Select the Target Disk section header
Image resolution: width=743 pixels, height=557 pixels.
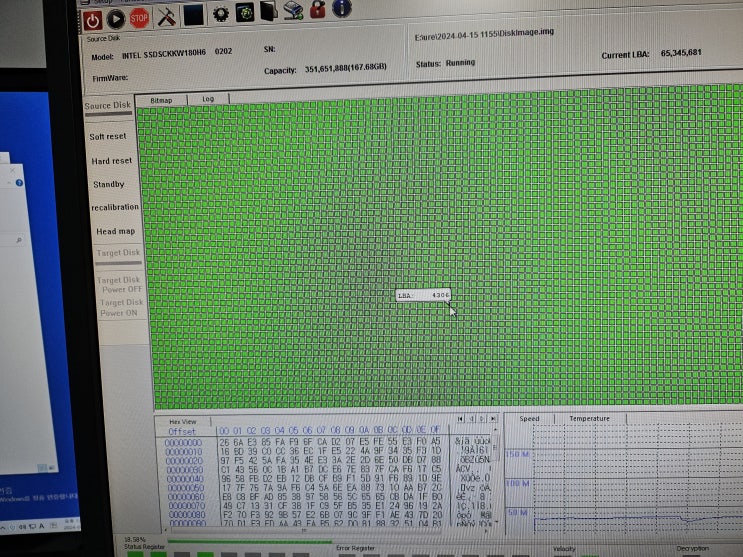pos(118,254)
